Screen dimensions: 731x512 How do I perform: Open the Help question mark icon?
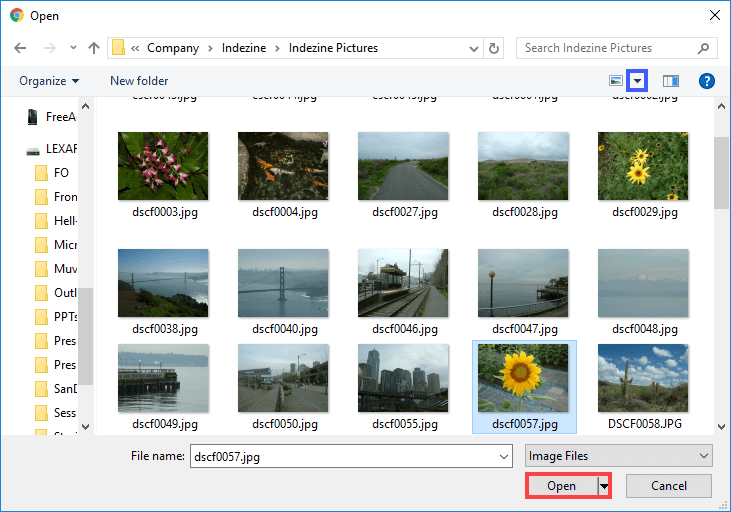[707, 81]
